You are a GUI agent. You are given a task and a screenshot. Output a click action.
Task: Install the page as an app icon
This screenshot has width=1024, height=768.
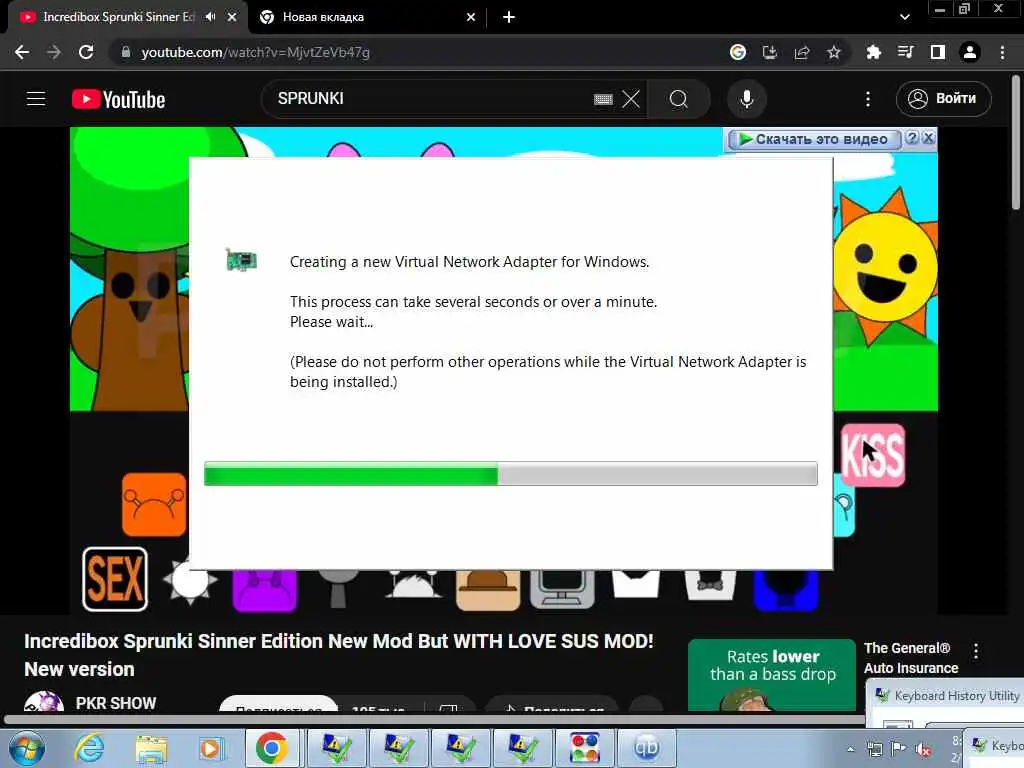770,52
